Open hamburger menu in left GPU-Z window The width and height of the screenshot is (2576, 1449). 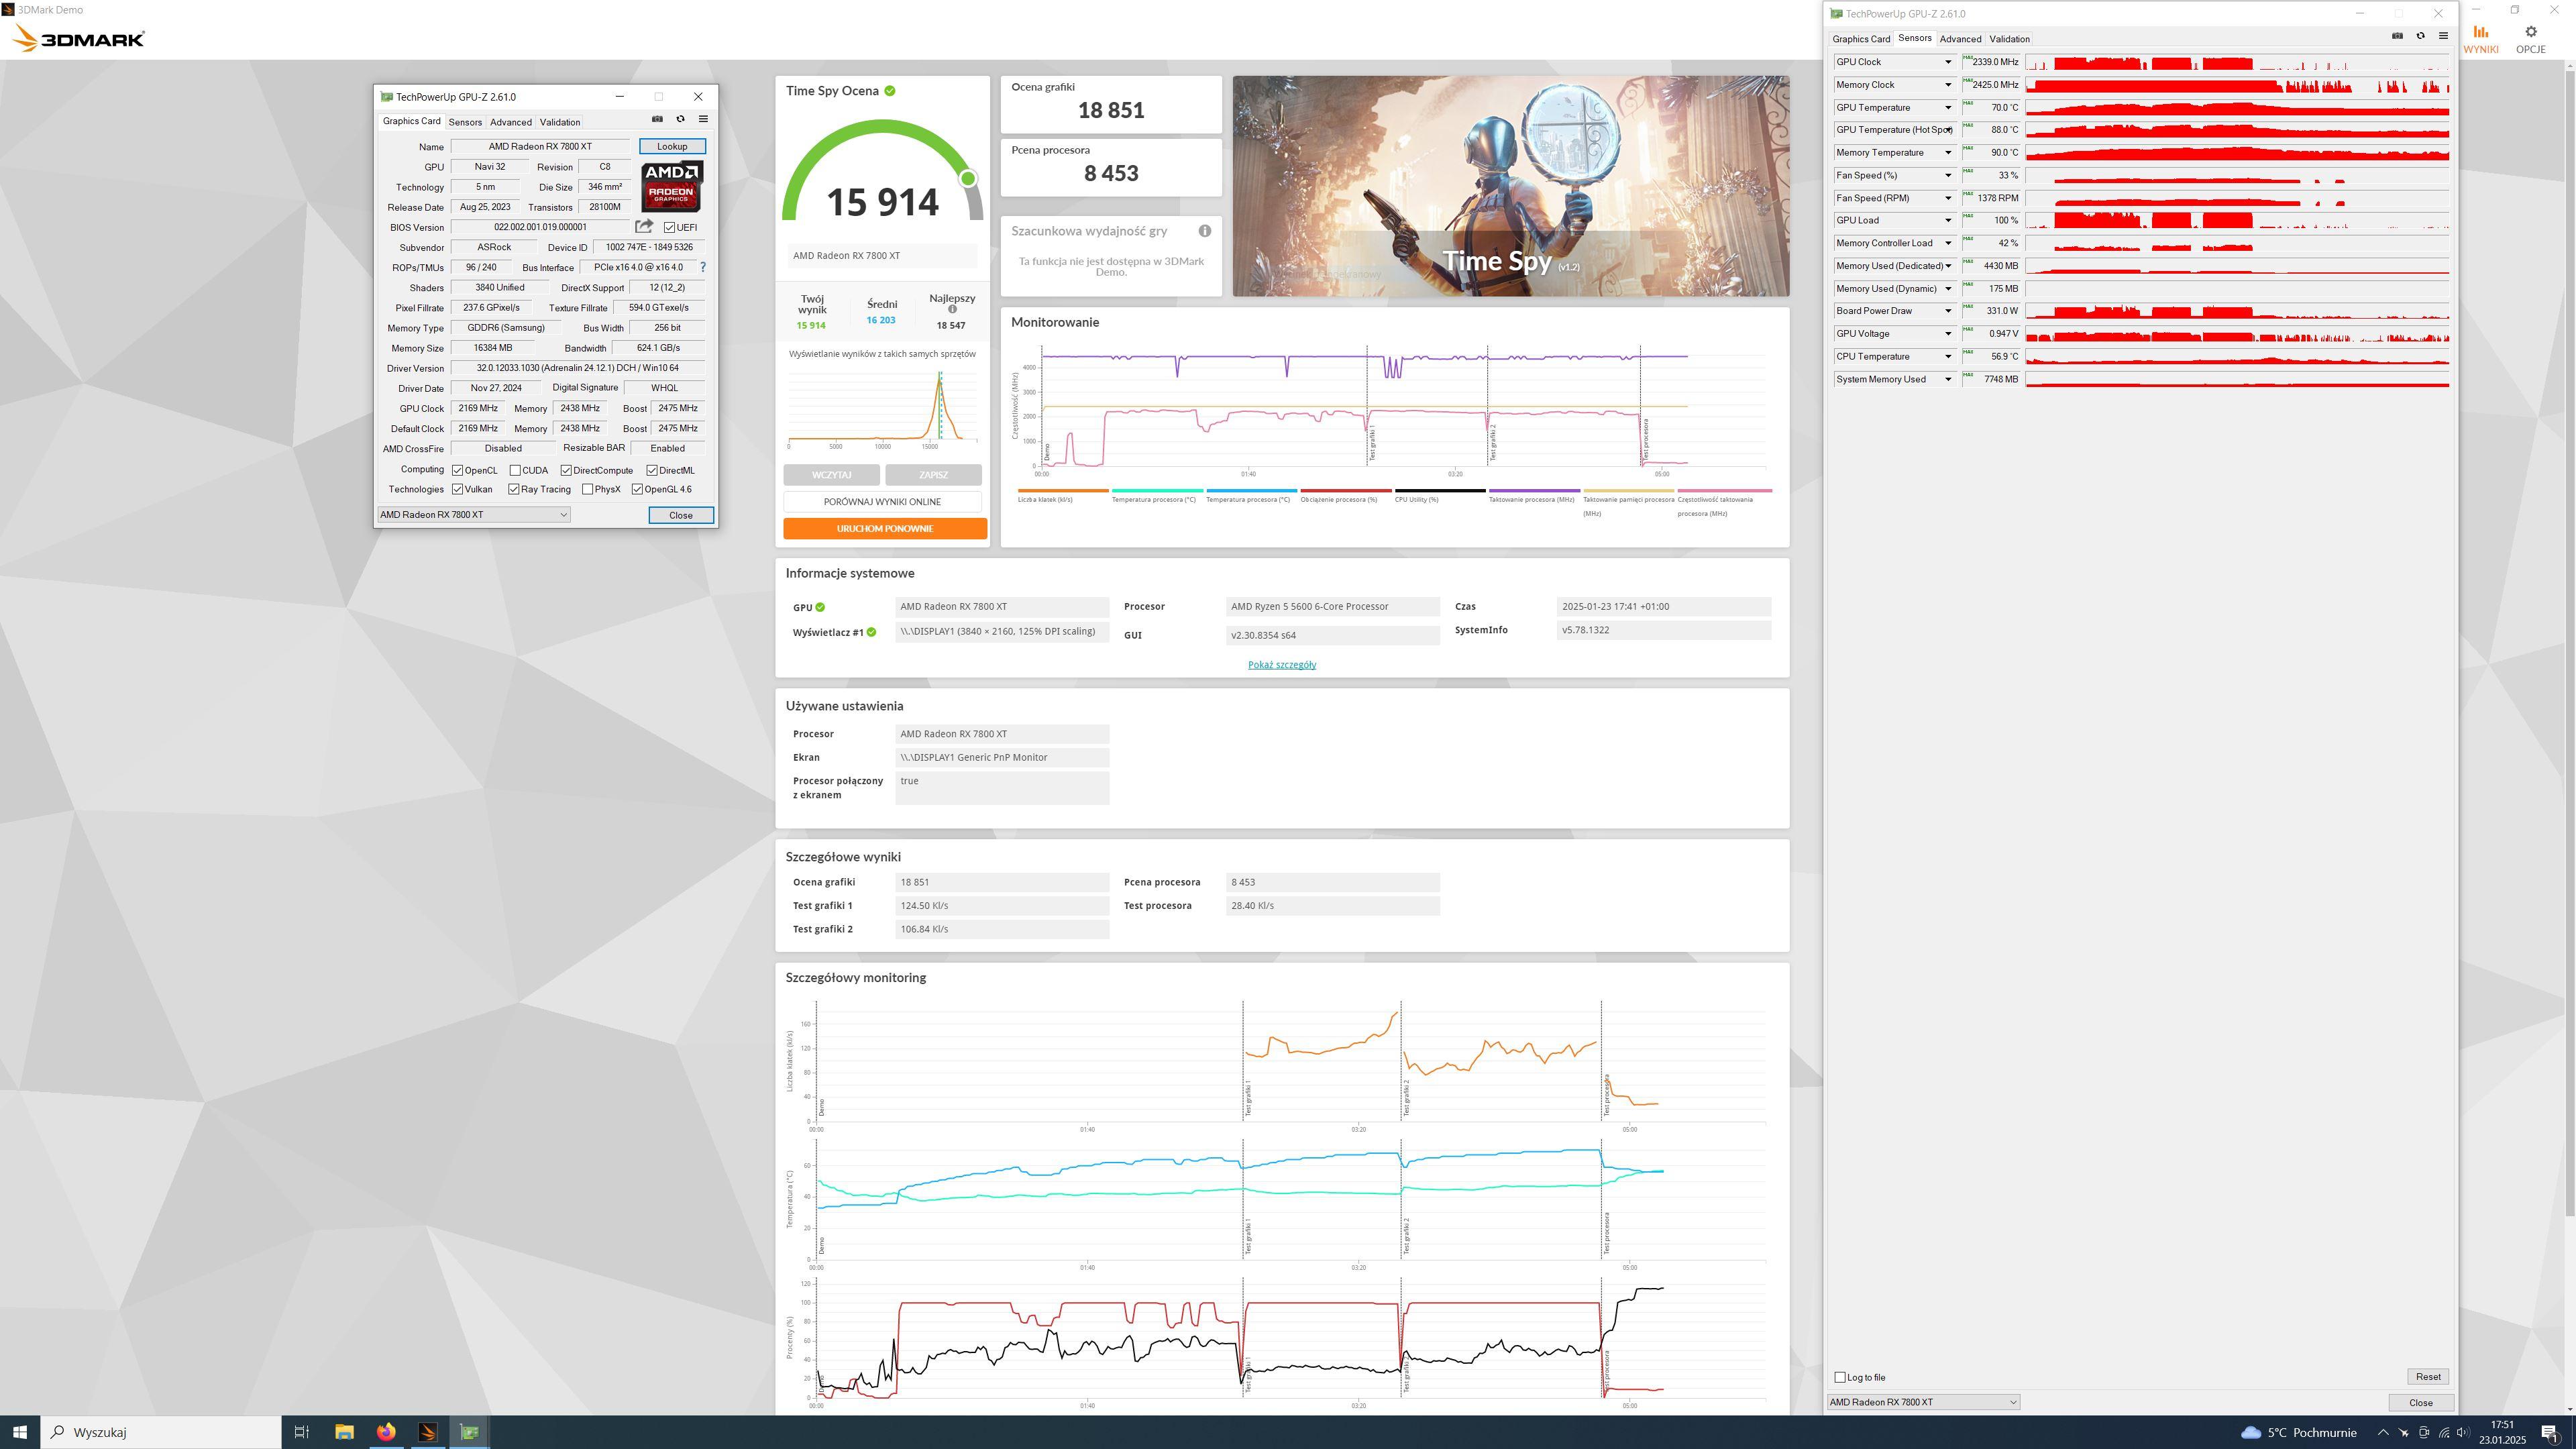[703, 119]
